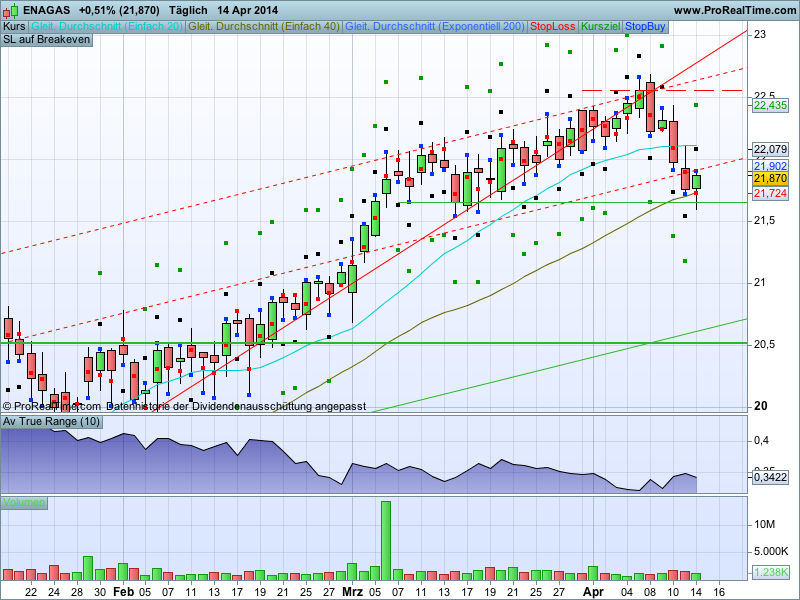Click the Täglich timeframe label
This screenshot has height=600, width=800.
[x=188, y=10]
